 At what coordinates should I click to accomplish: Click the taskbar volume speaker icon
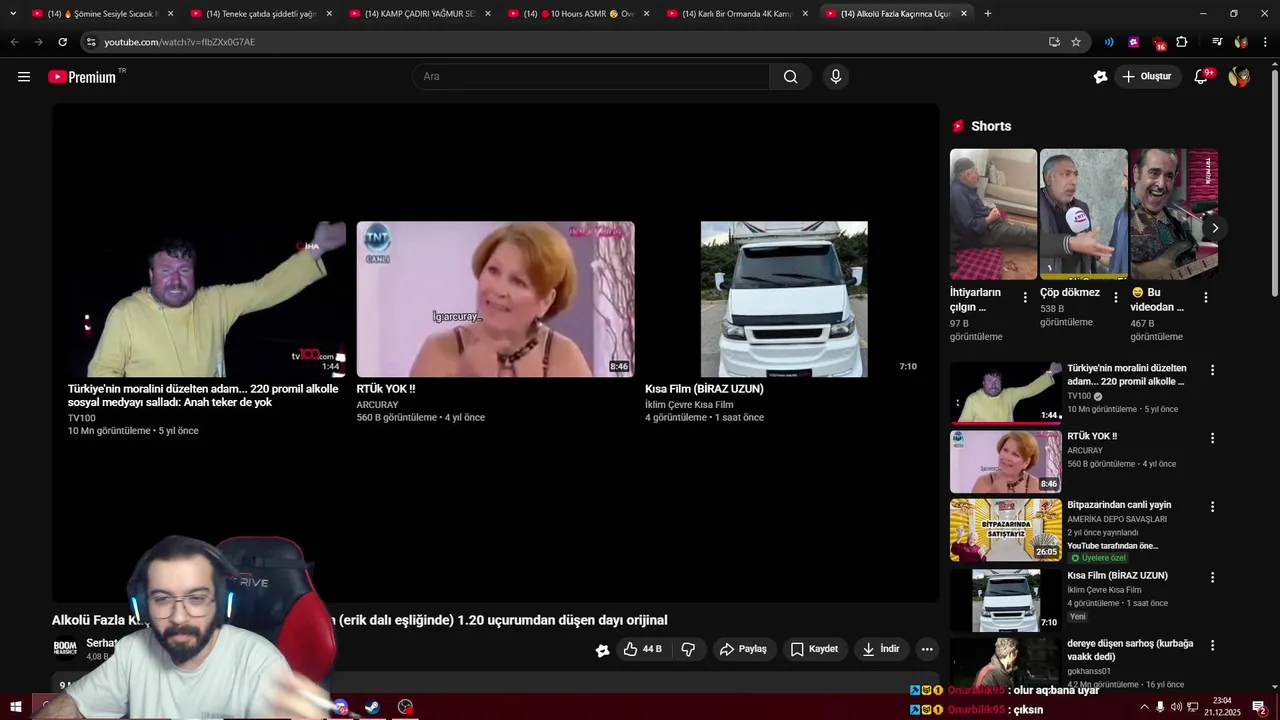click(1176, 707)
